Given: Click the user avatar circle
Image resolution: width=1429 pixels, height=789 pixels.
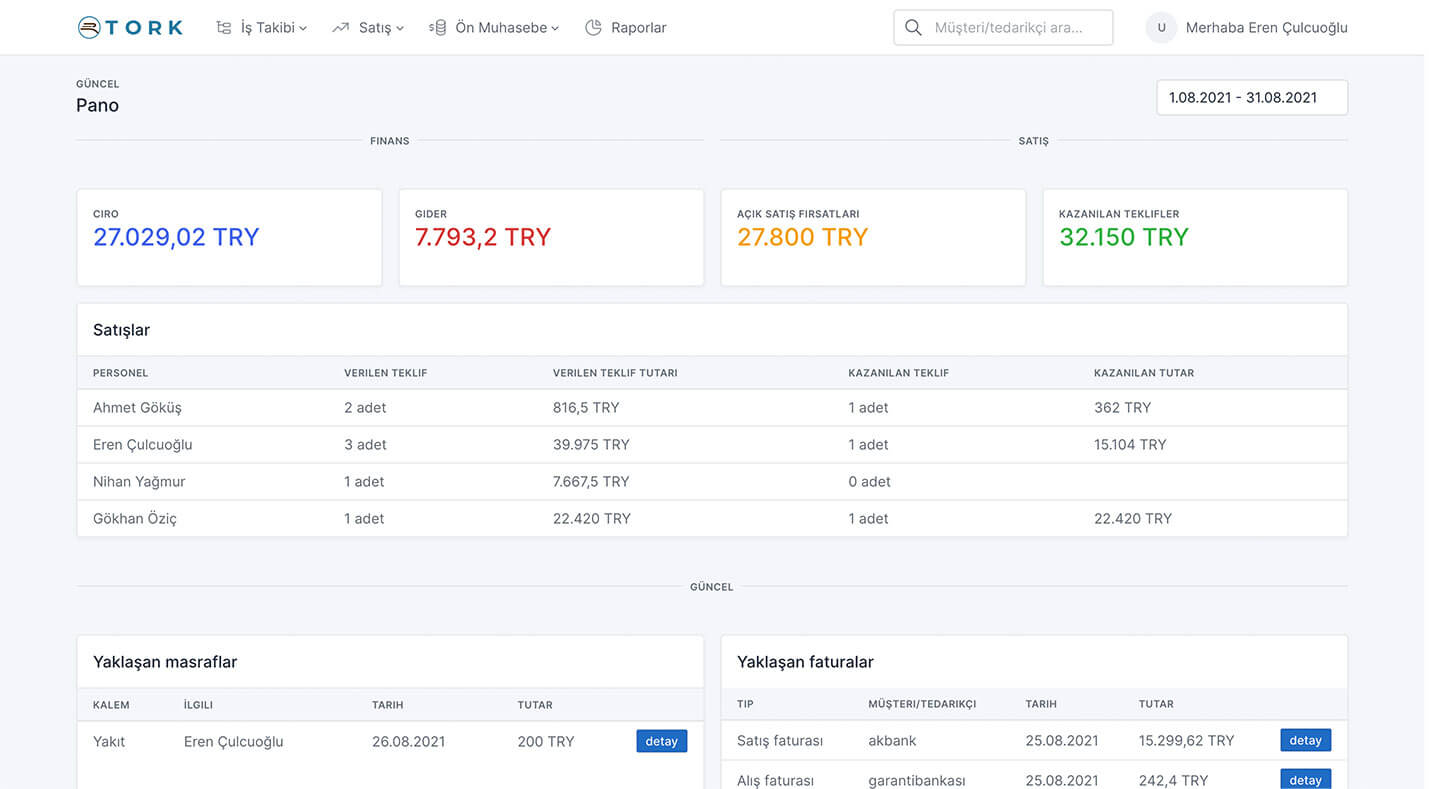Looking at the screenshot, I should click(1161, 28).
